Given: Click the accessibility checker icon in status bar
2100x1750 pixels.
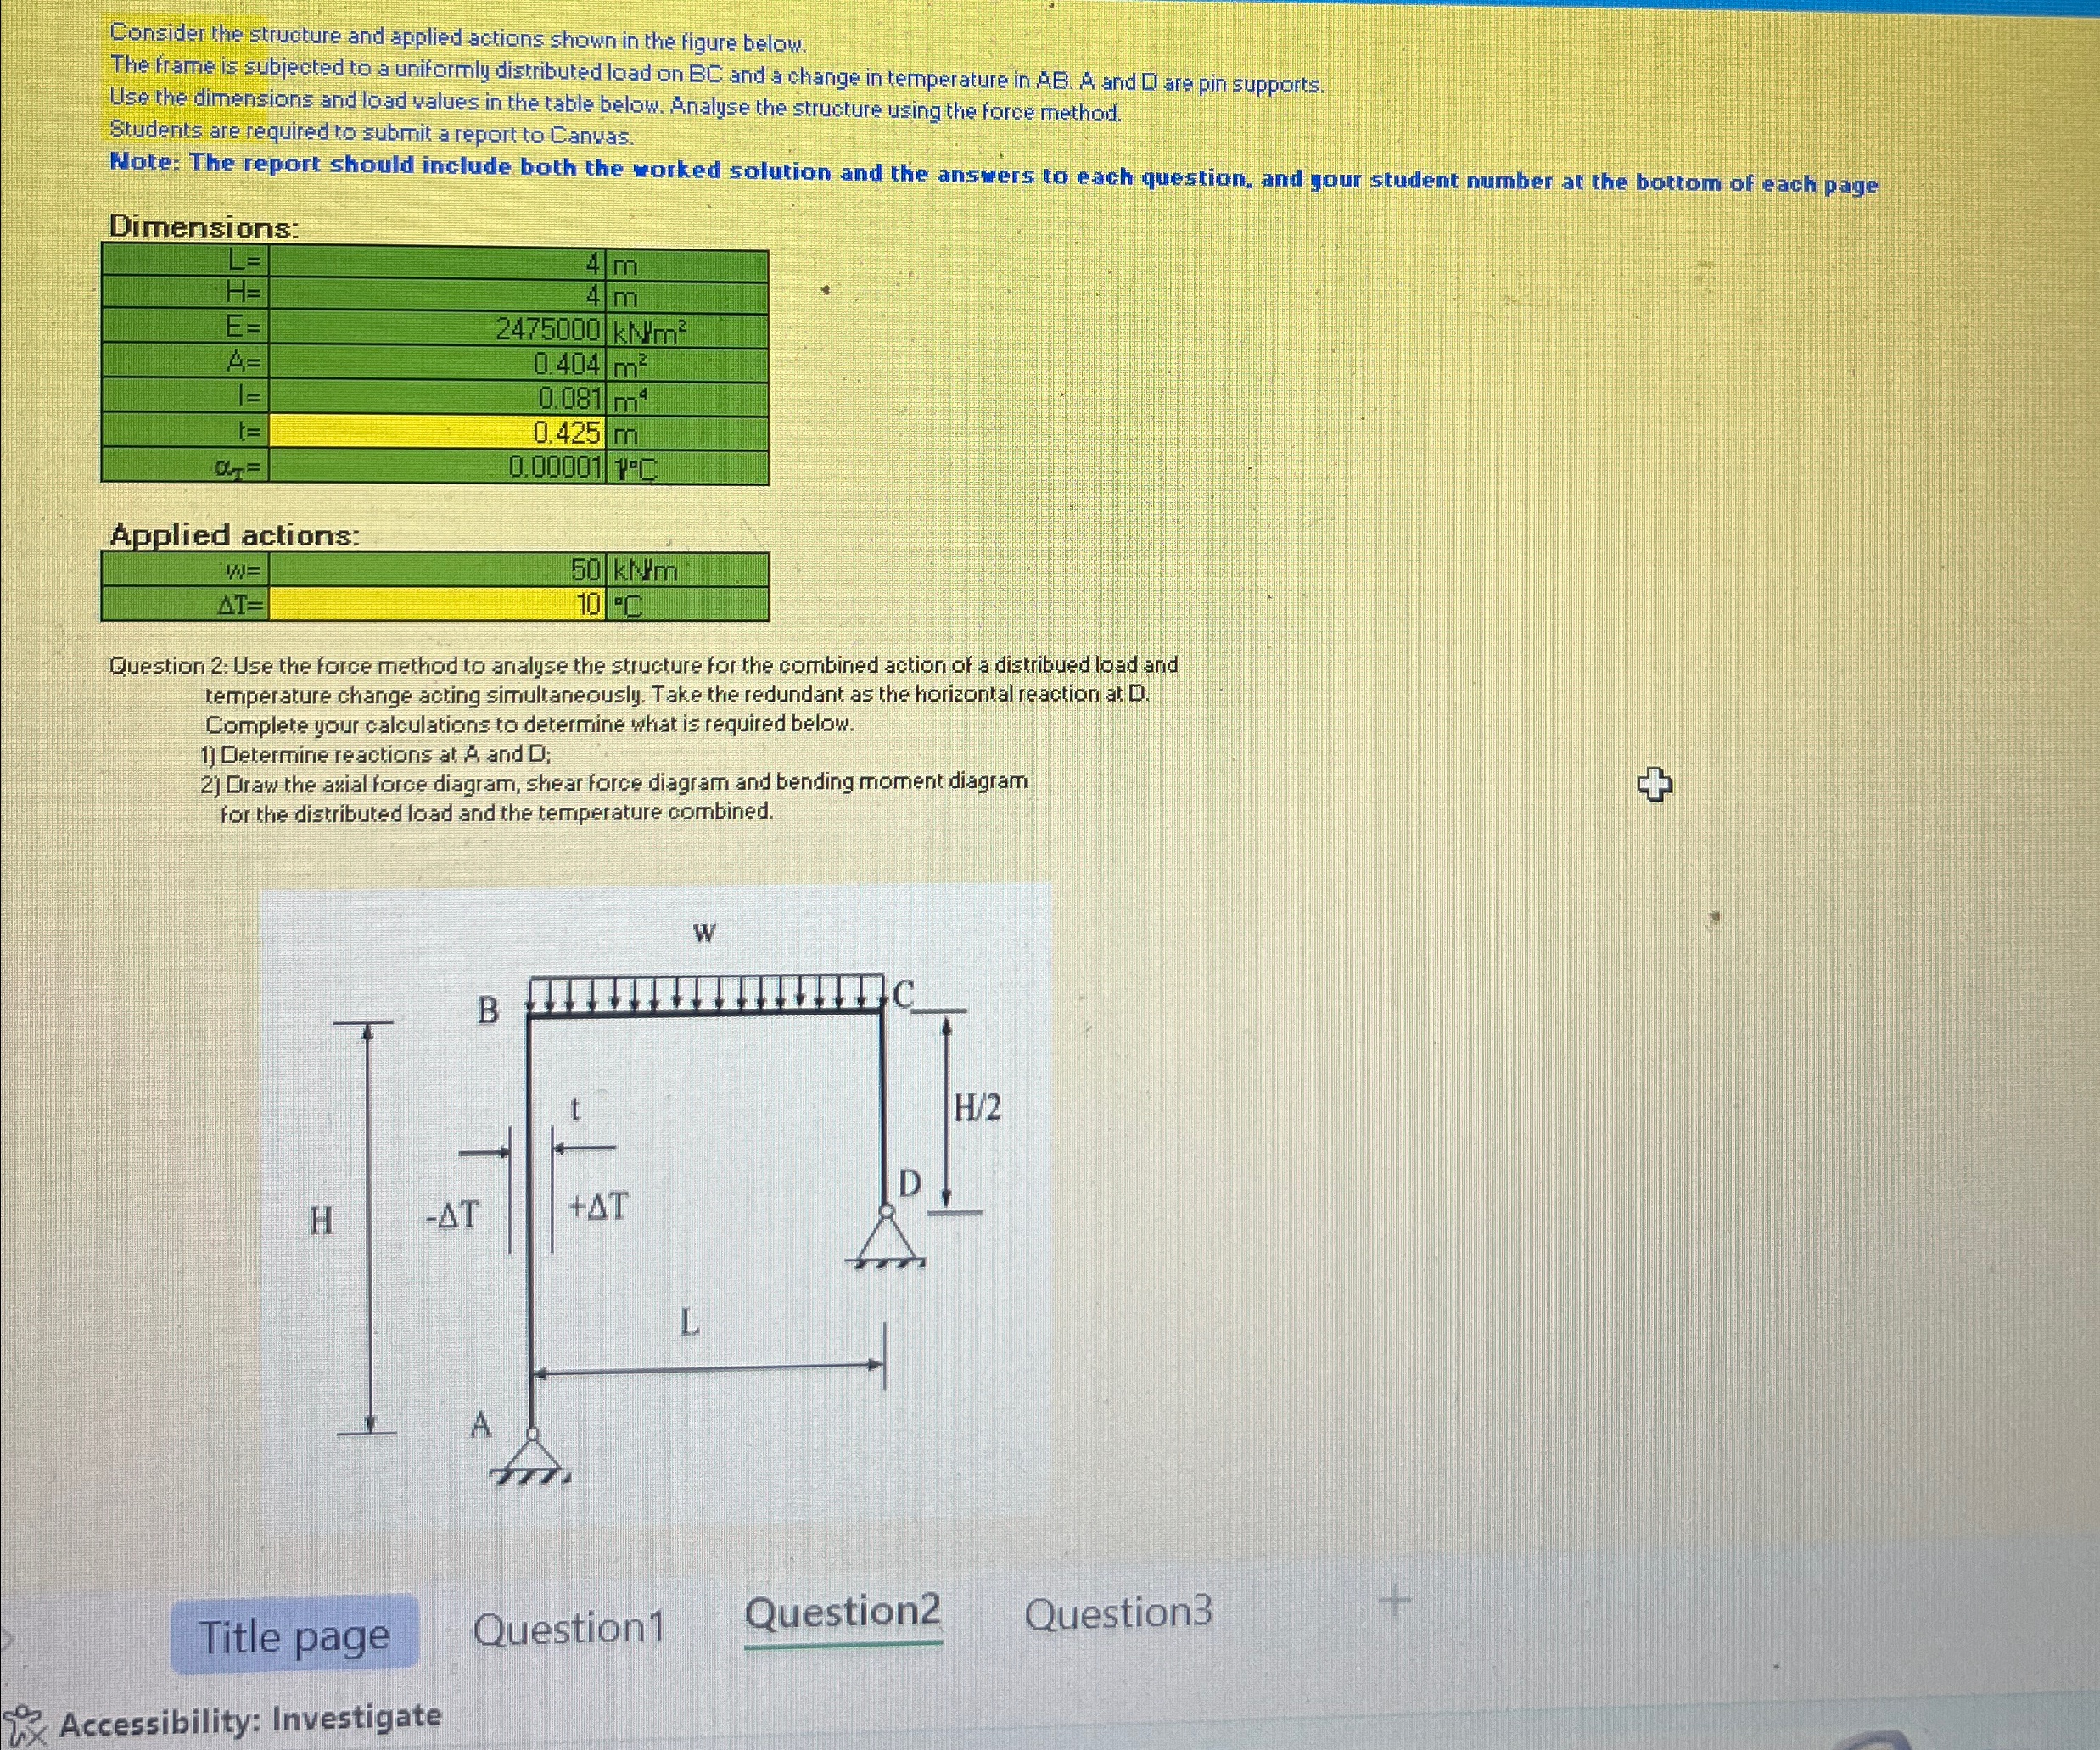Looking at the screenshot, I should click(24, 1725).
